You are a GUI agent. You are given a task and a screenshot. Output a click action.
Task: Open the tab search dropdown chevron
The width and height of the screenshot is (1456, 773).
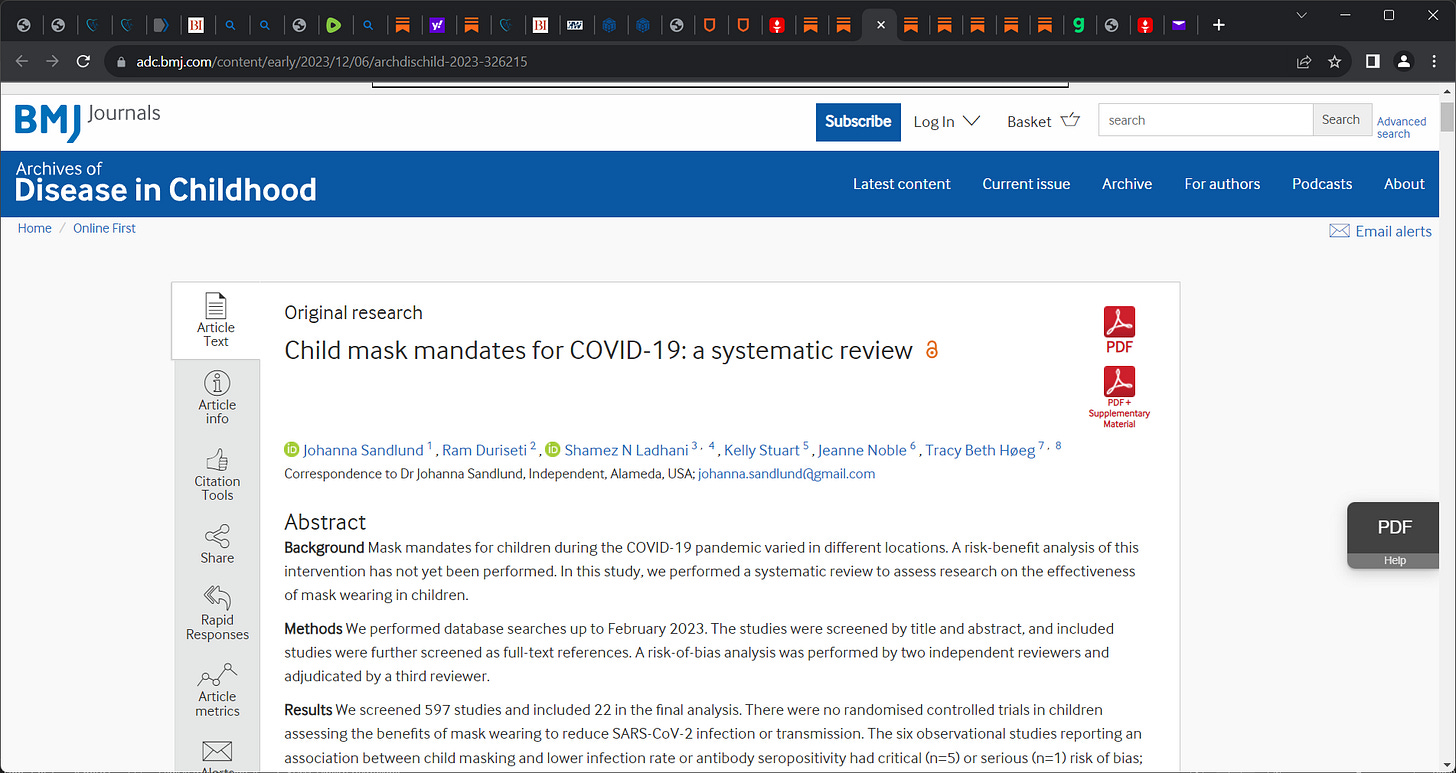click(1301, 15)
